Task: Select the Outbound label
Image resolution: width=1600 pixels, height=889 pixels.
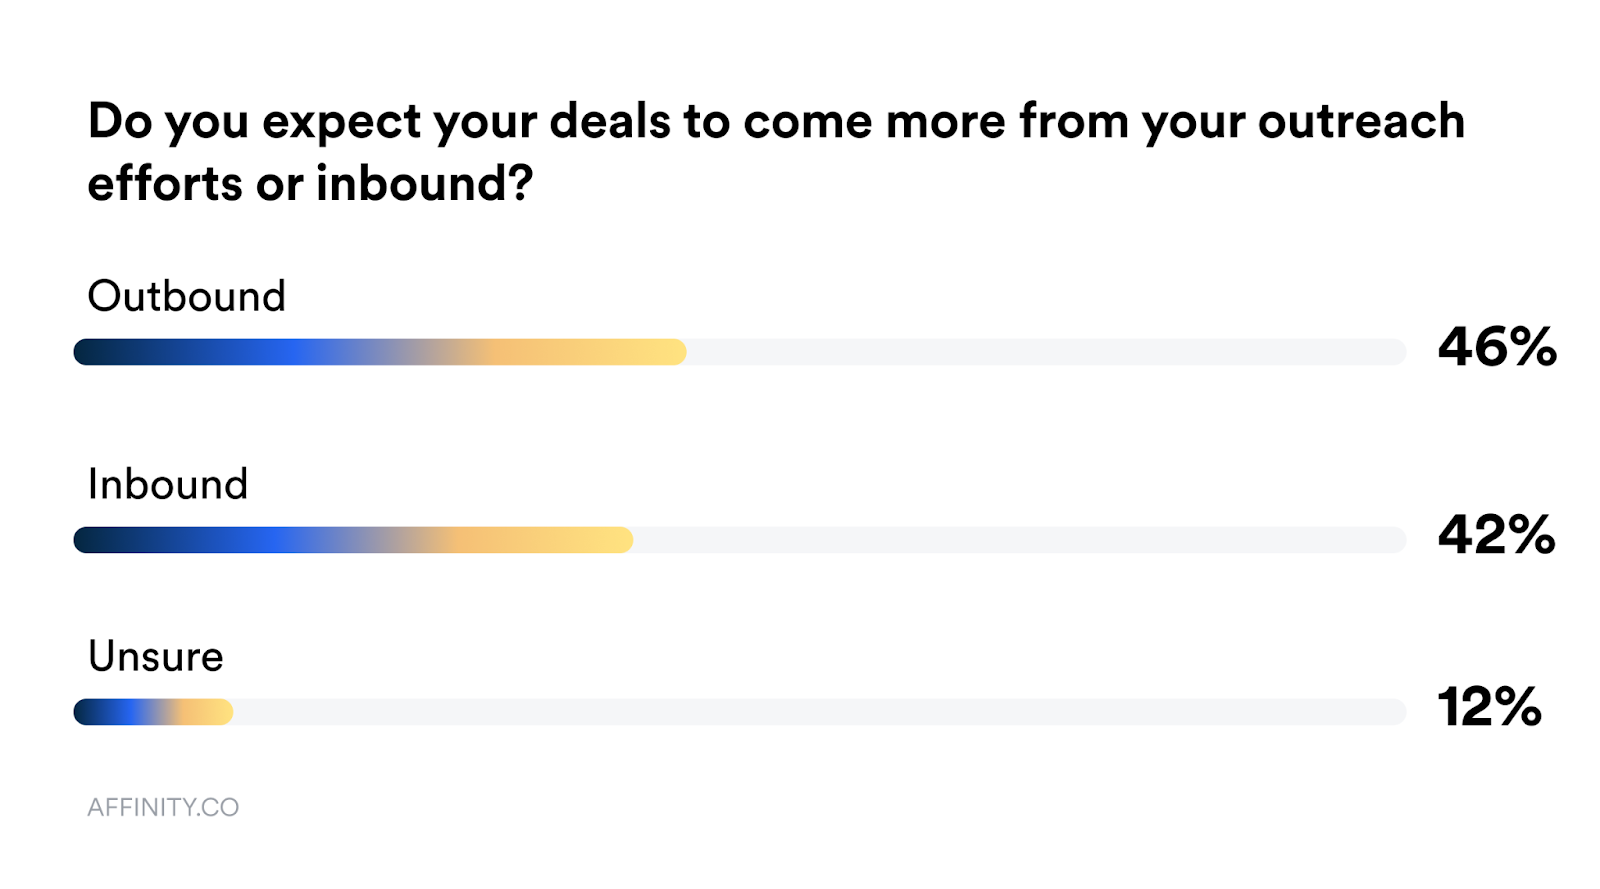Action: pyautogui.click(x=187, y=297)
